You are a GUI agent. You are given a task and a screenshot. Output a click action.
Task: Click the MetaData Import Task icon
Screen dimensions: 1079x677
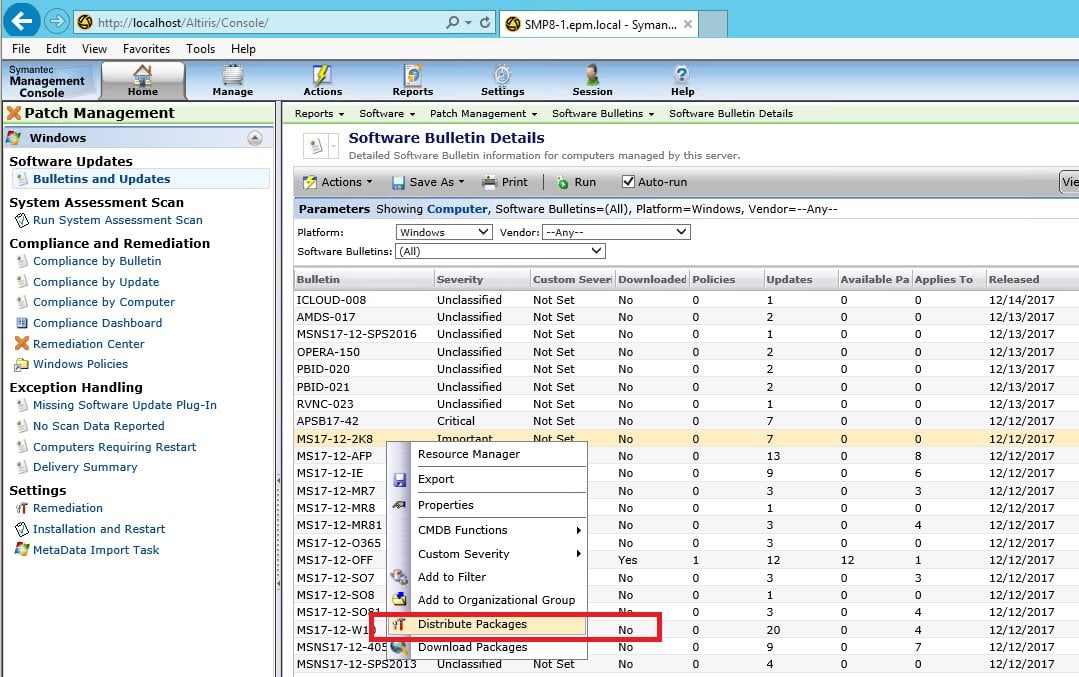pos(22,550)
